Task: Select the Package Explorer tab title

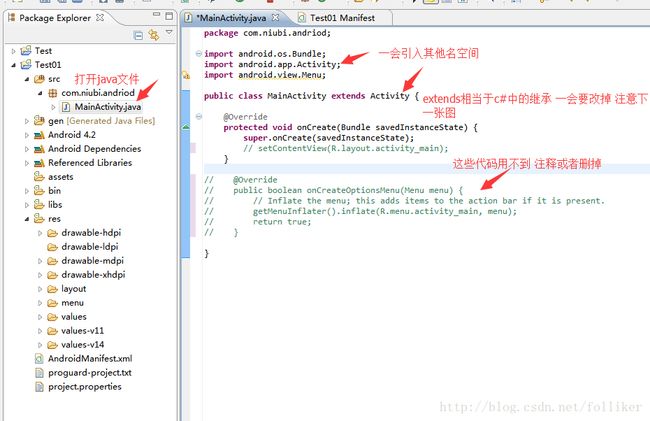Action: tap(55, 18)
